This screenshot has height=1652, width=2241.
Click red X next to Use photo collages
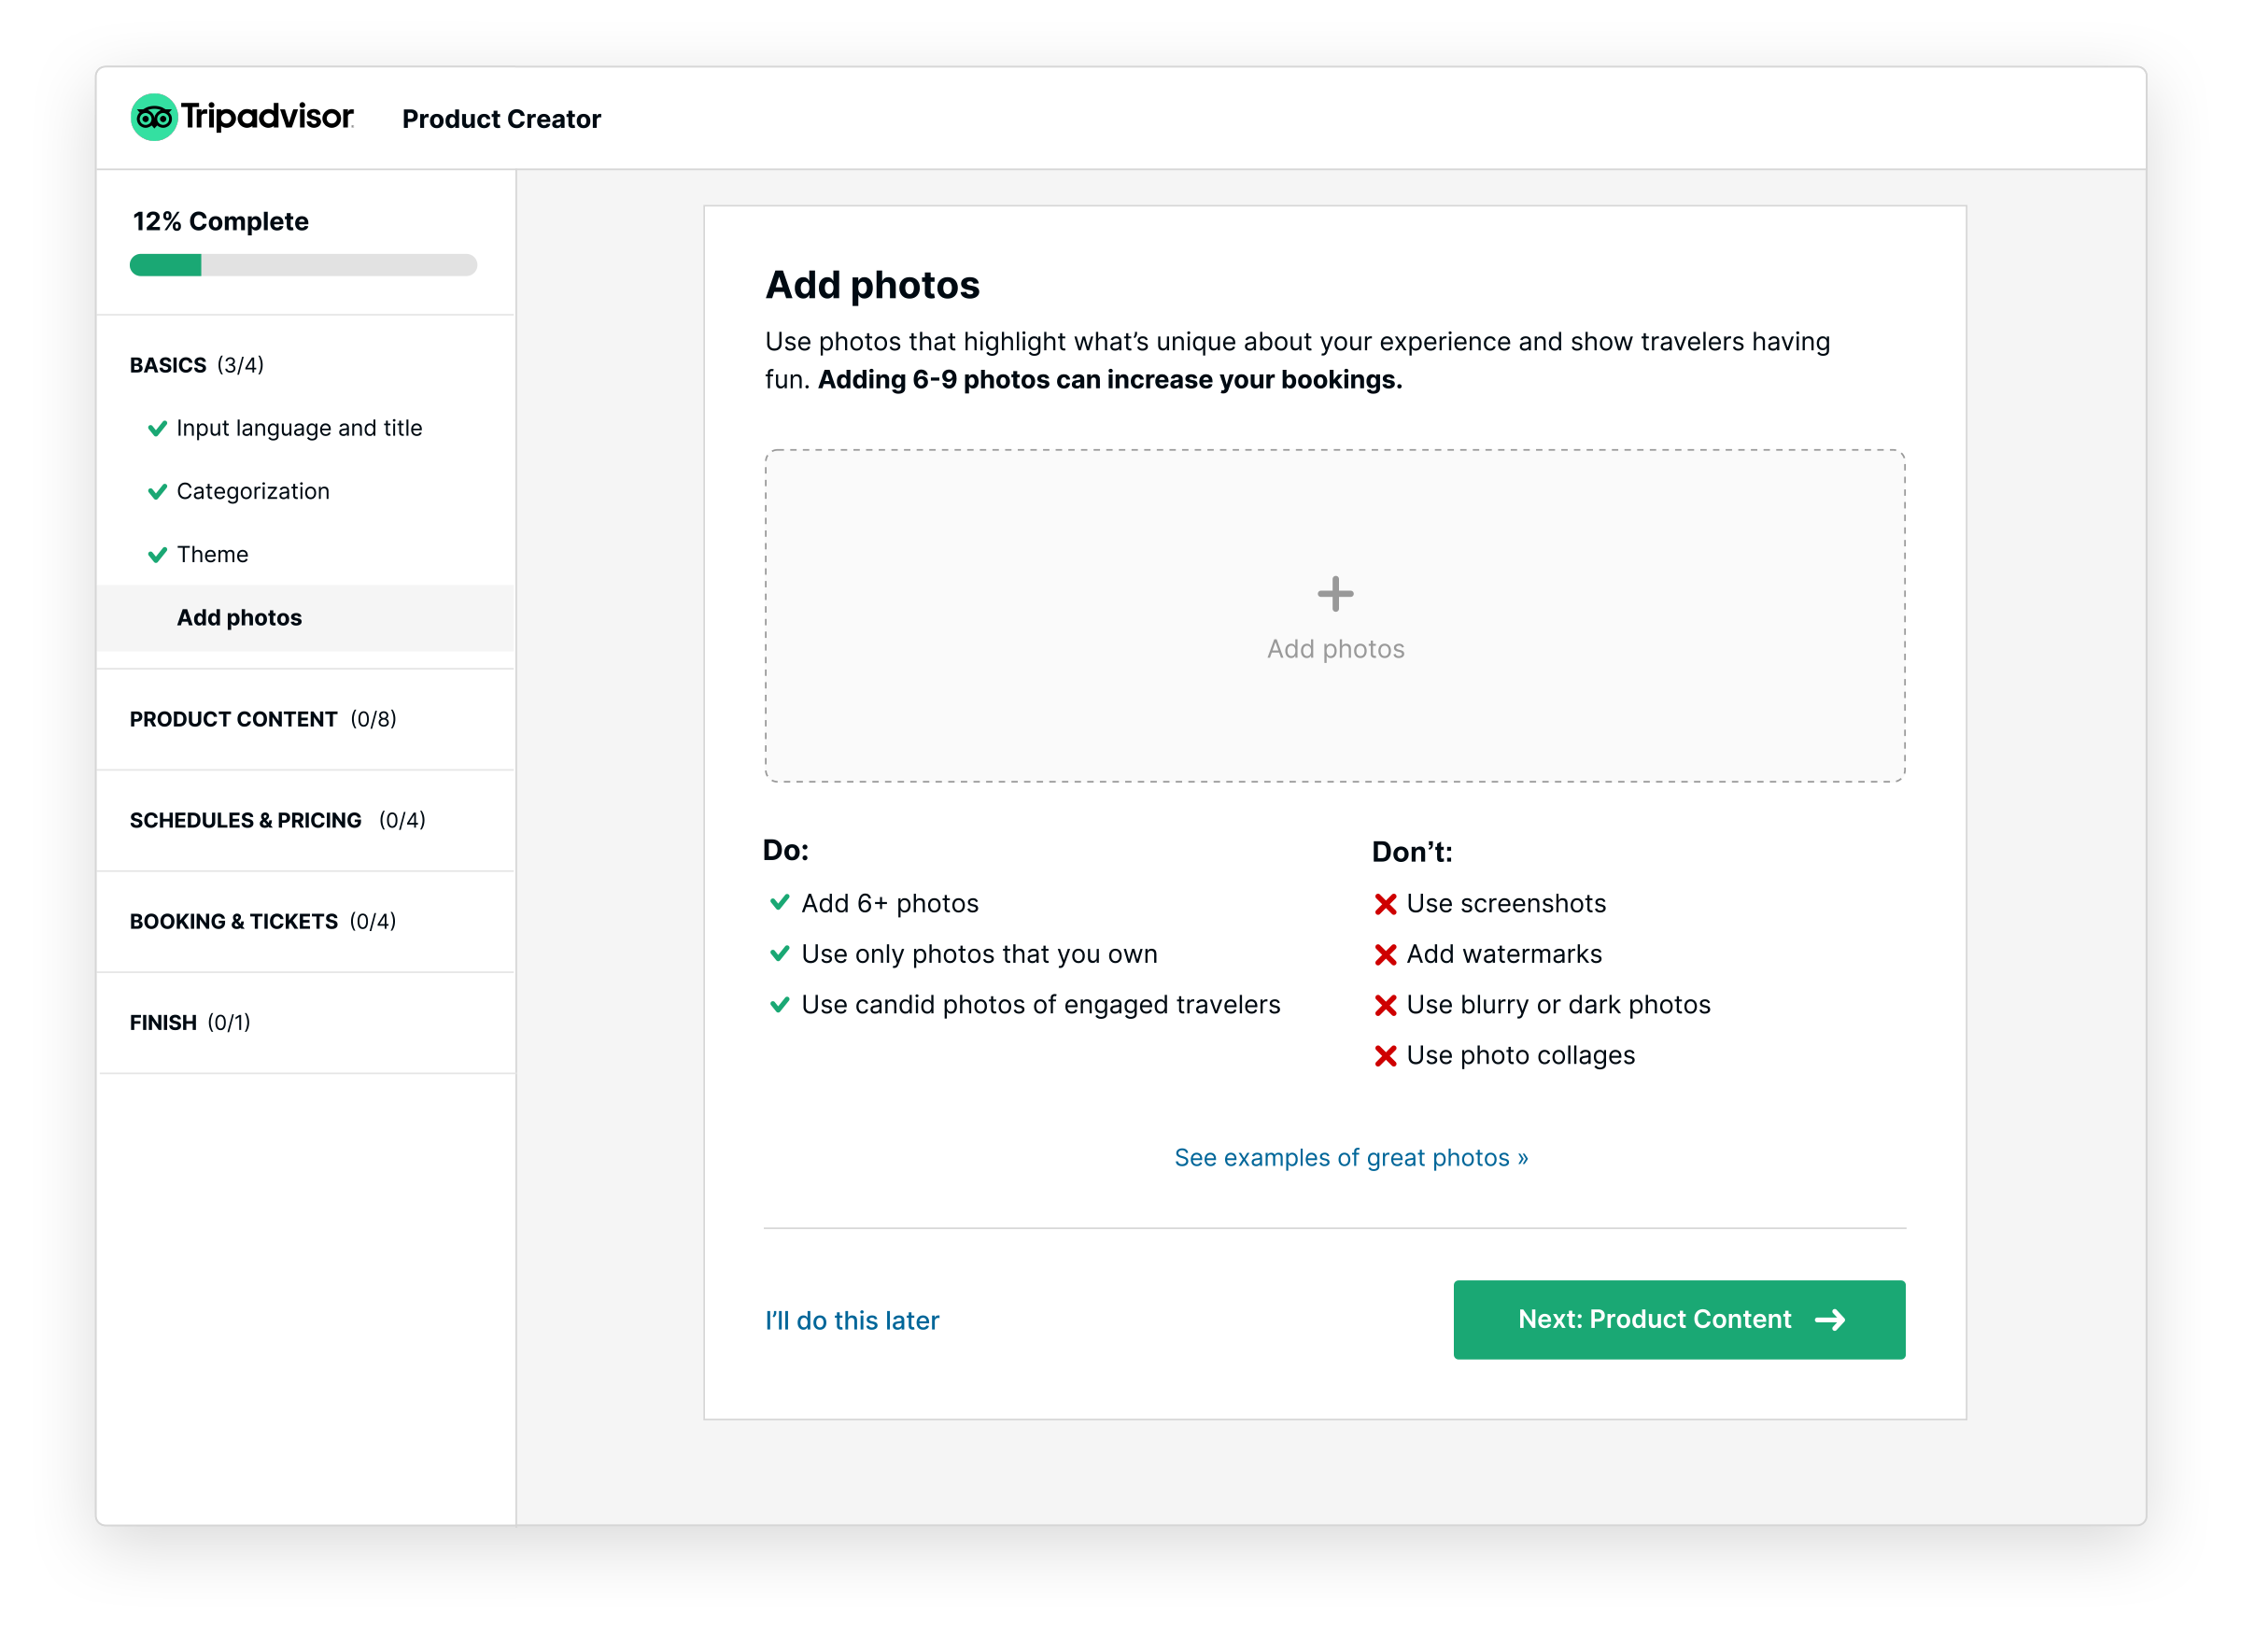tap(1384, 1056)
